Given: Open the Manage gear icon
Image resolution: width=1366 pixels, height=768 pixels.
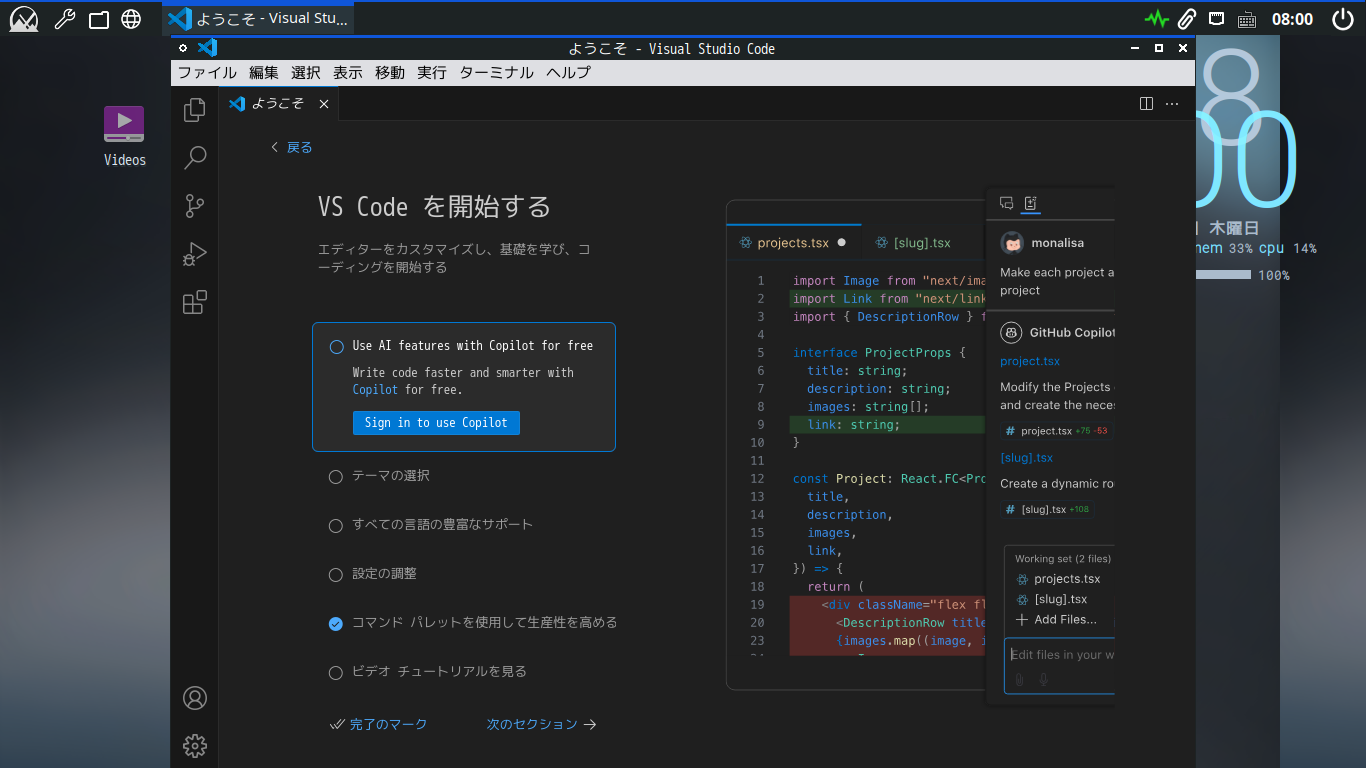Looking at the screenshot, I should pos(195,745).
